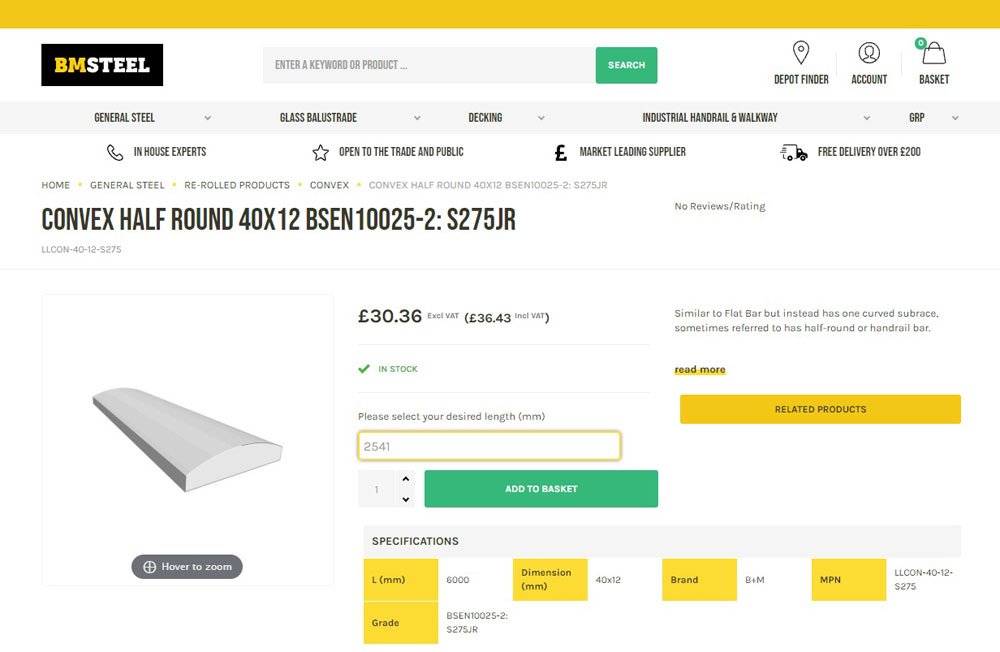Open the Decking menu
This screenshot has width=1000, height=652.
coord(485,118)
